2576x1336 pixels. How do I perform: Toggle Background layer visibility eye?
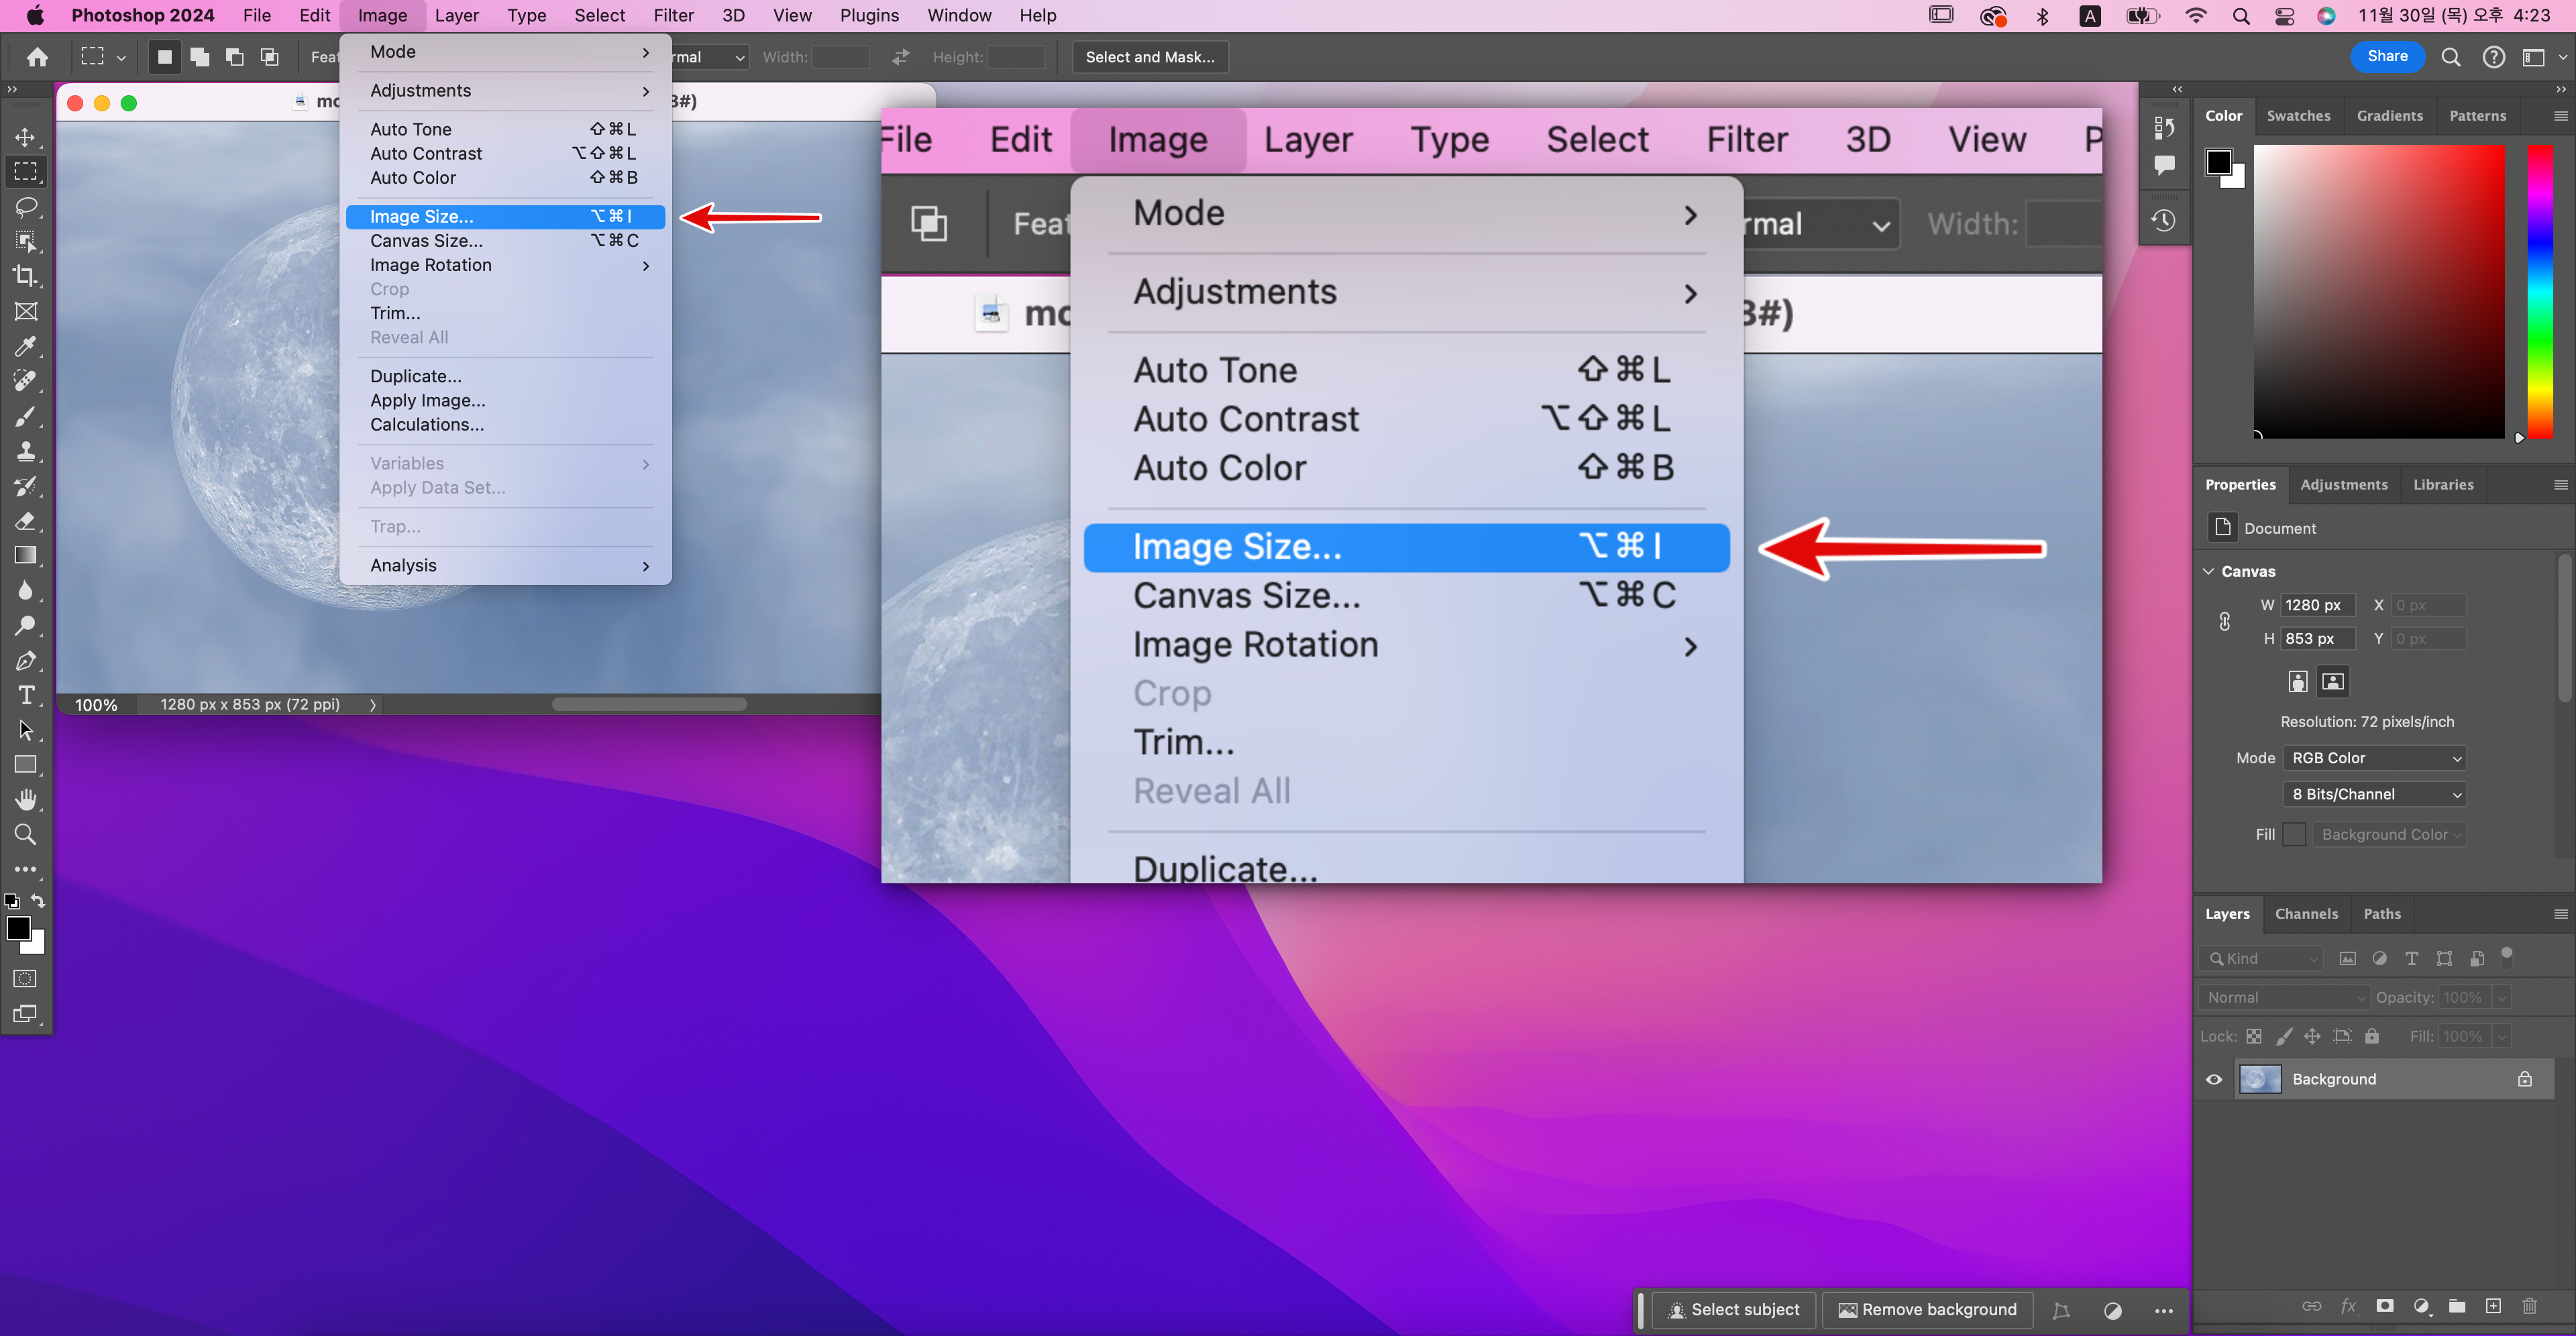coord(2214,1080)
